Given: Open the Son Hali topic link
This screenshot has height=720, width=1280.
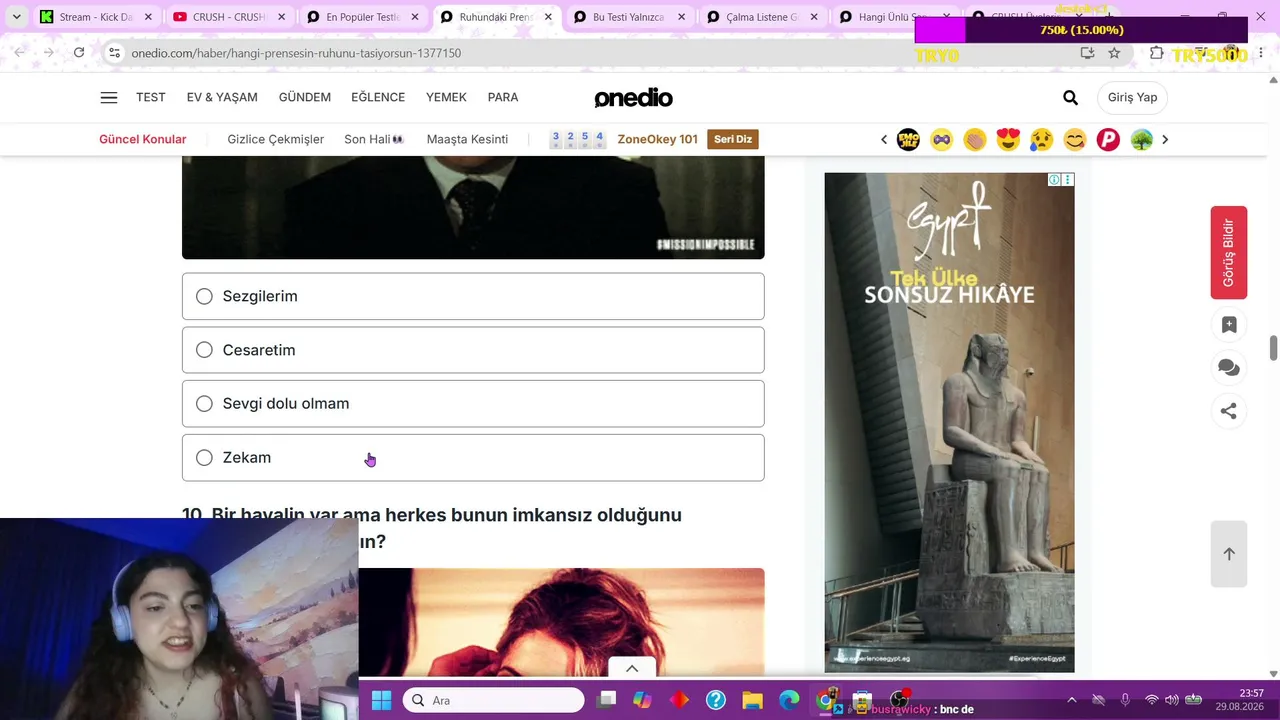Looking at the screenshot, I should click(x=374, y=139).
